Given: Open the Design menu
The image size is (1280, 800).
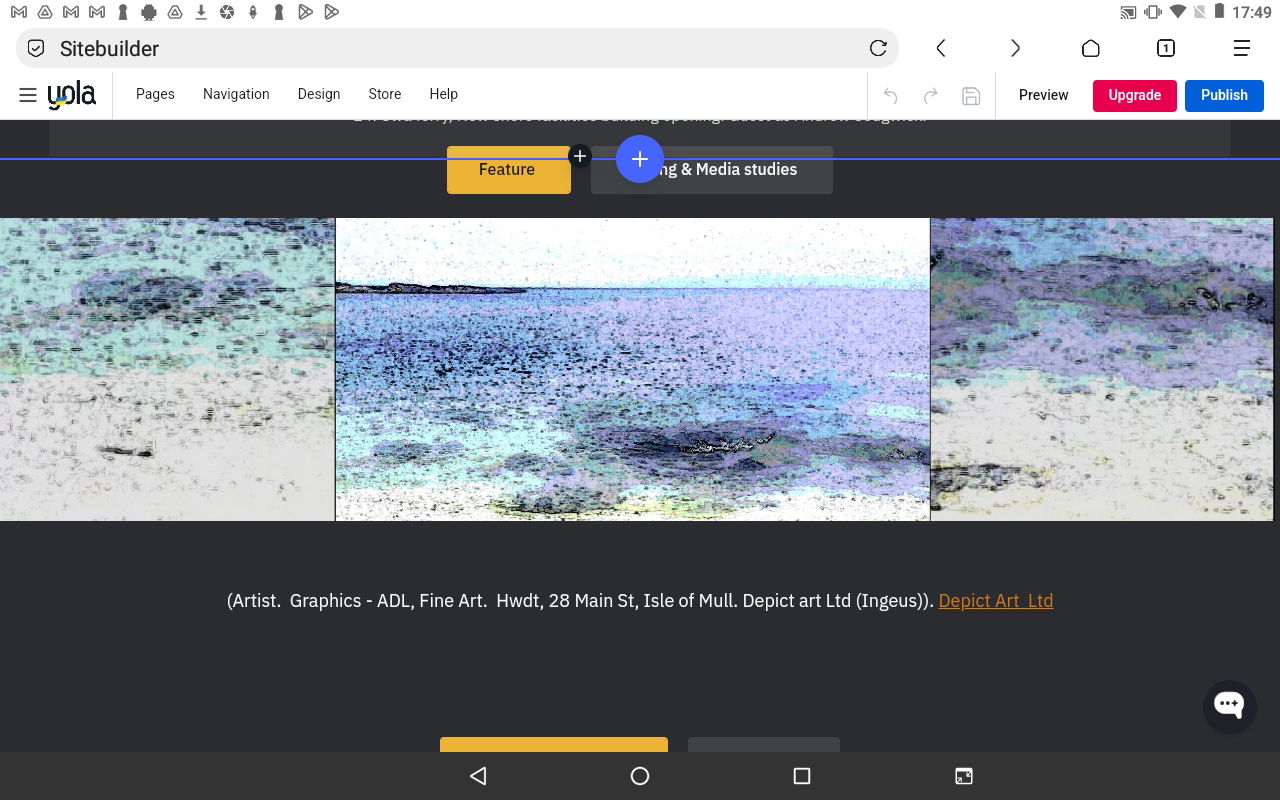Looking at the screenshot, I should point(319,94).
